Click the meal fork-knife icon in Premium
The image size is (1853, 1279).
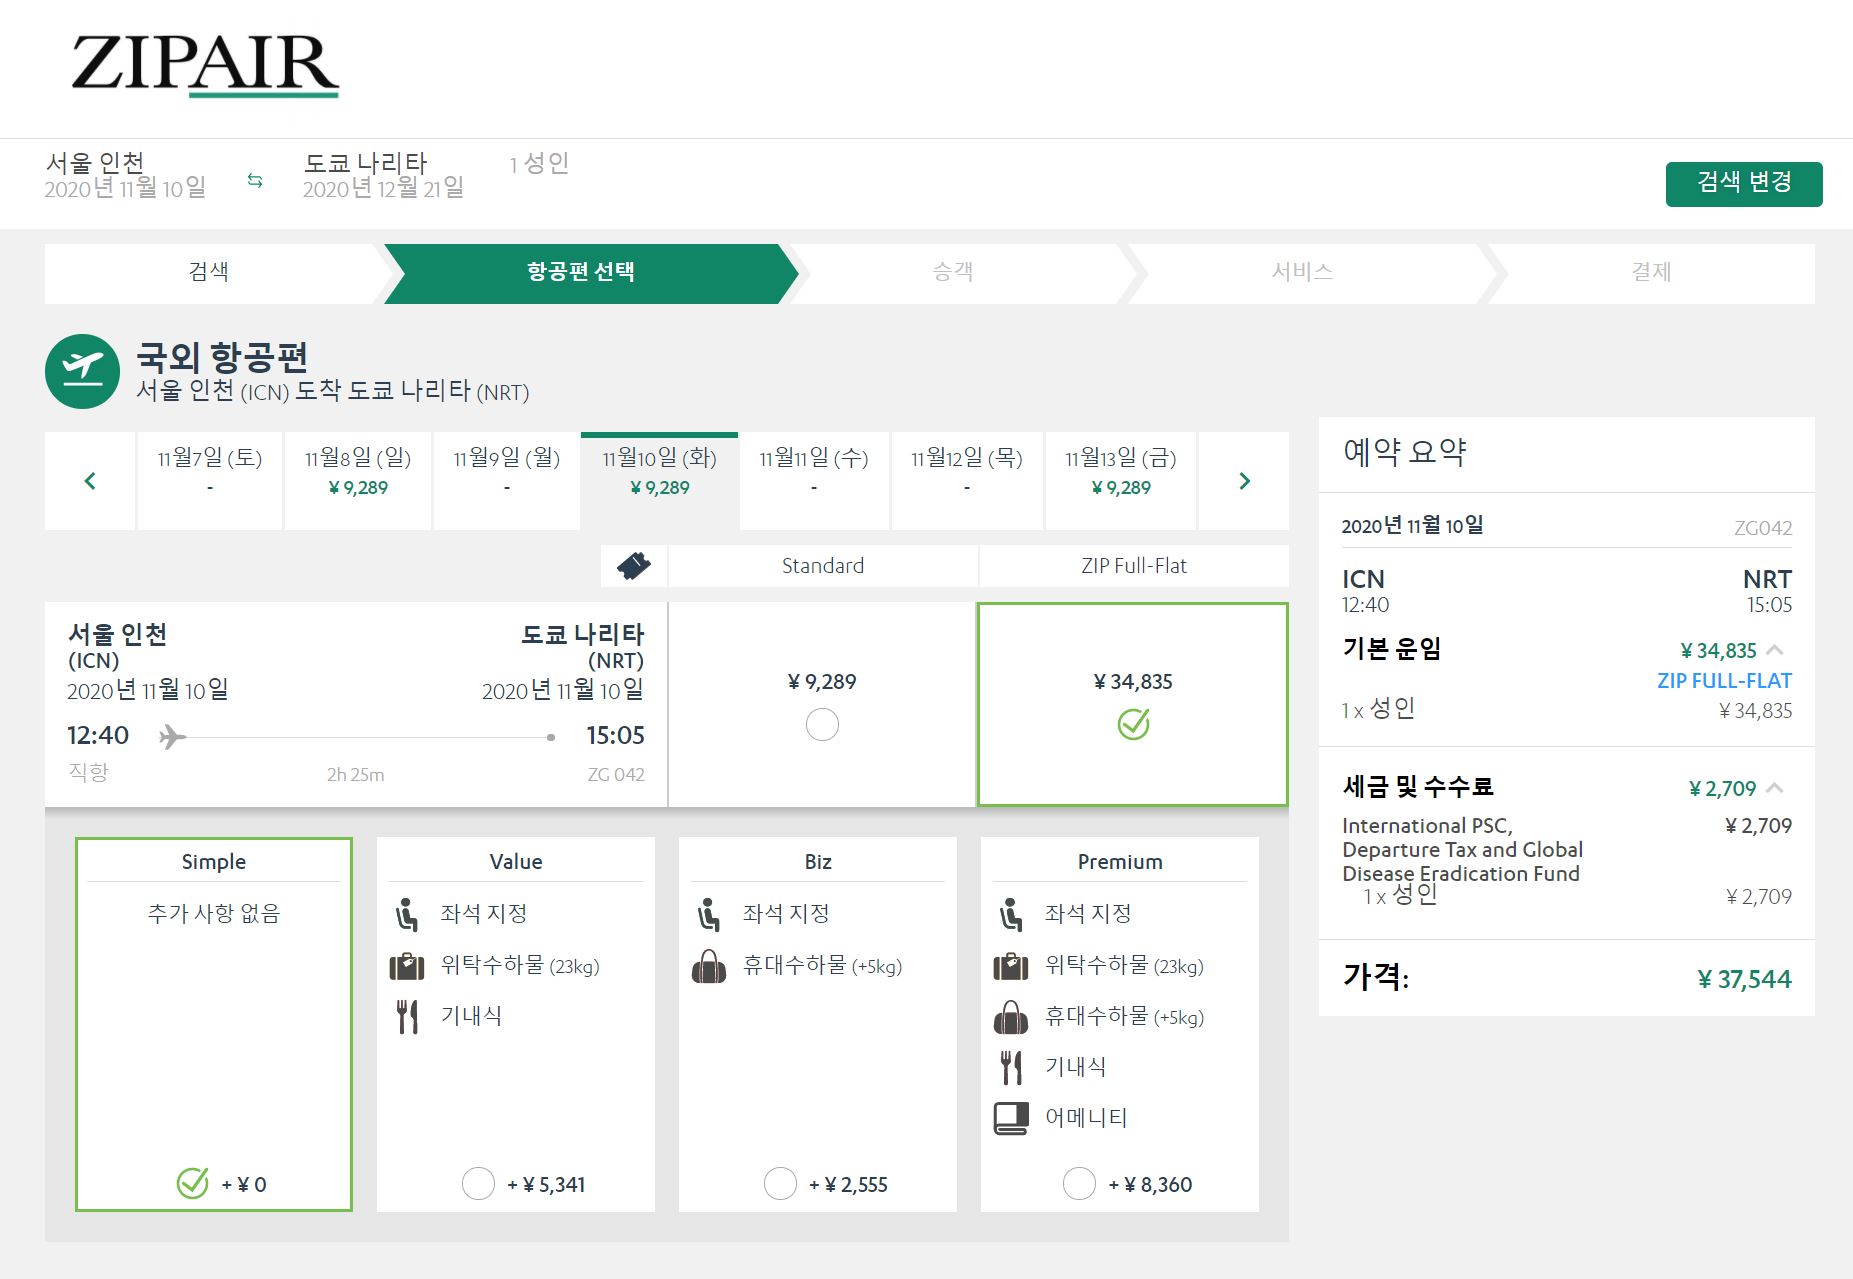click(x=1011, y=1067)
